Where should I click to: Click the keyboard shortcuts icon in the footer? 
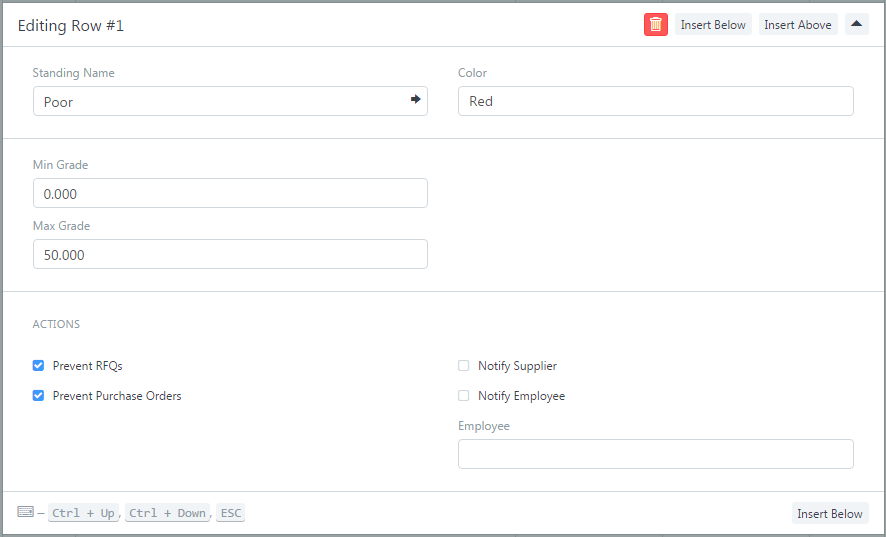coord(26,512)
